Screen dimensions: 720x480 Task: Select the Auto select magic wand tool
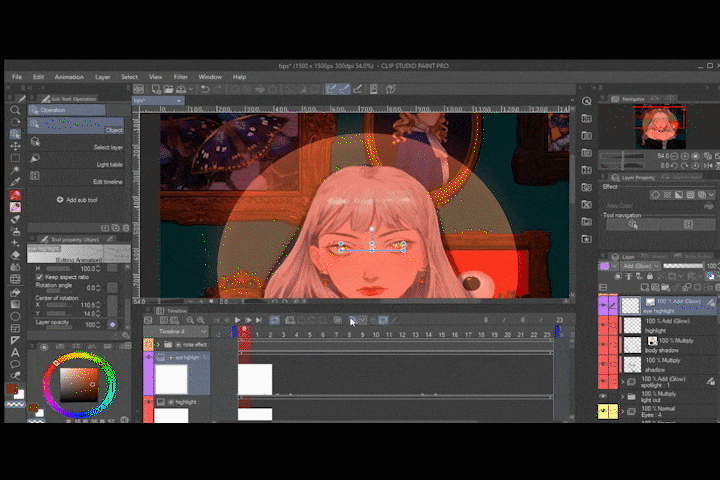(x=15, y=170)
